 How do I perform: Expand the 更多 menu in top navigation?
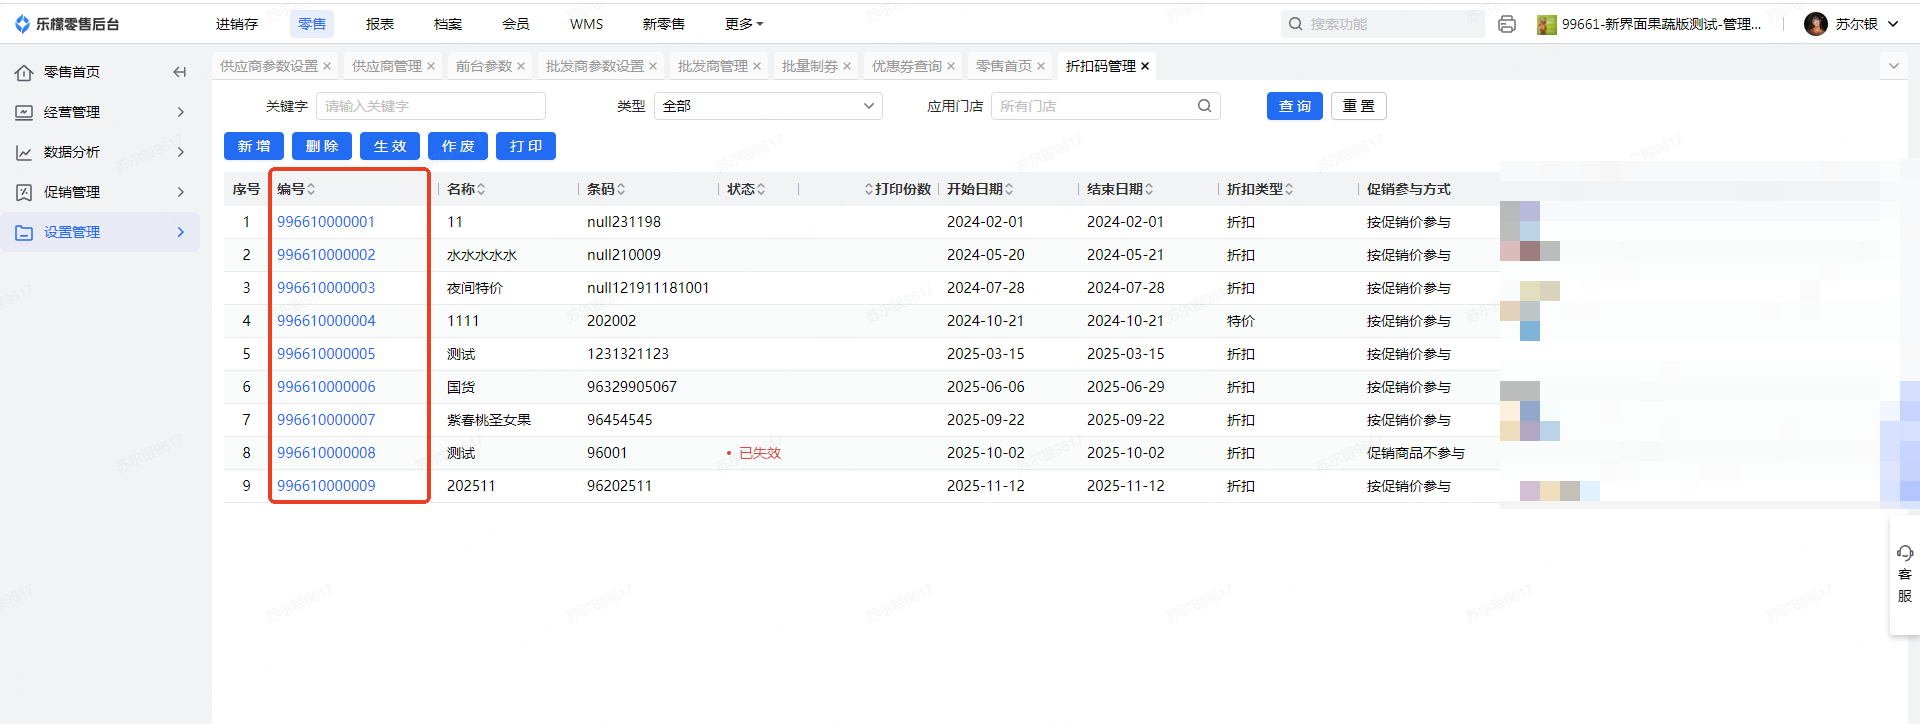pyautogui.click(x=744, y=24)
